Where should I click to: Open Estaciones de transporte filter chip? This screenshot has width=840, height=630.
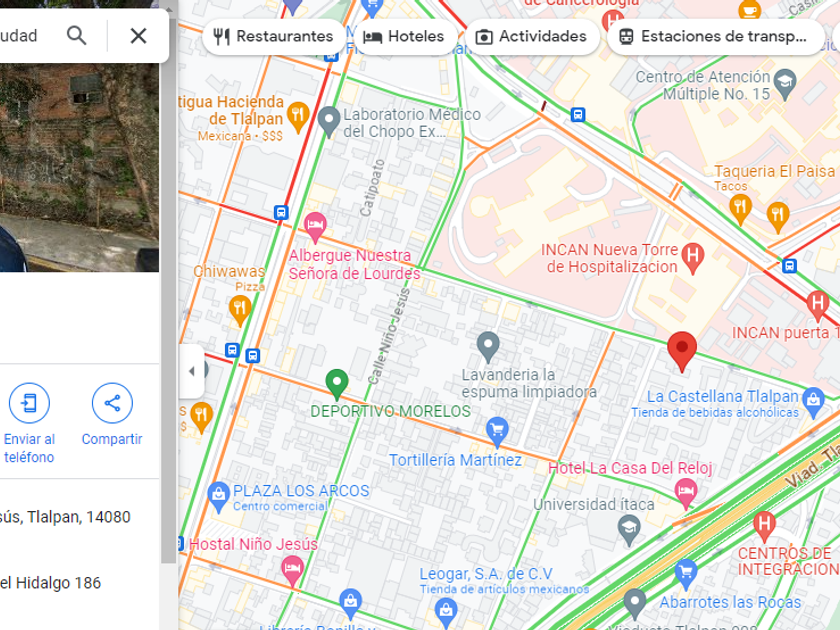(x=715, y=36)
